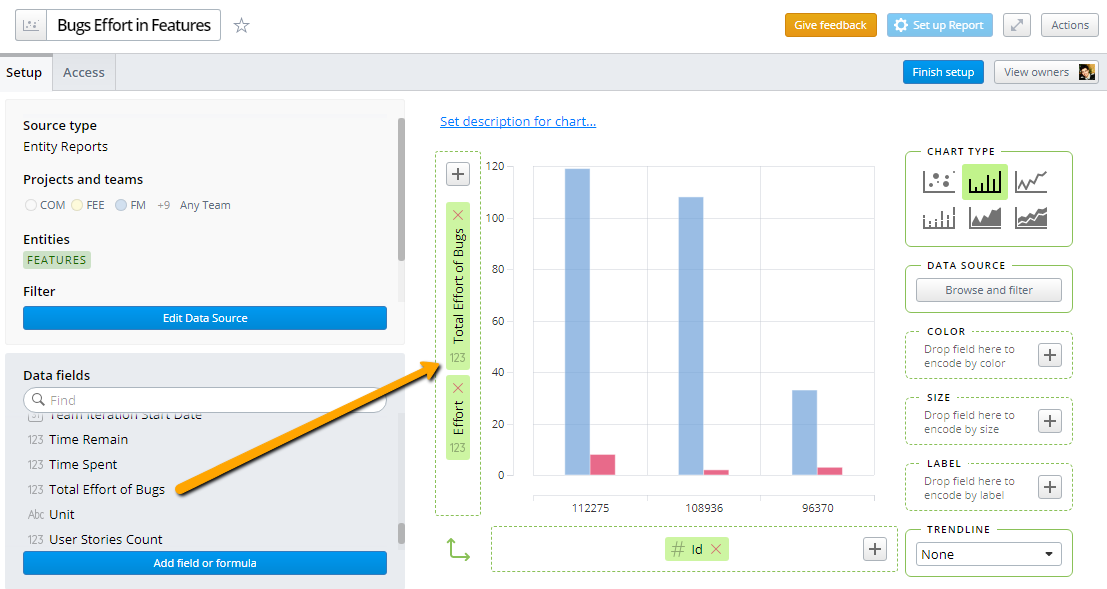Toggle the COM project filter circle
1107x589 pixels.
point(29,204)
